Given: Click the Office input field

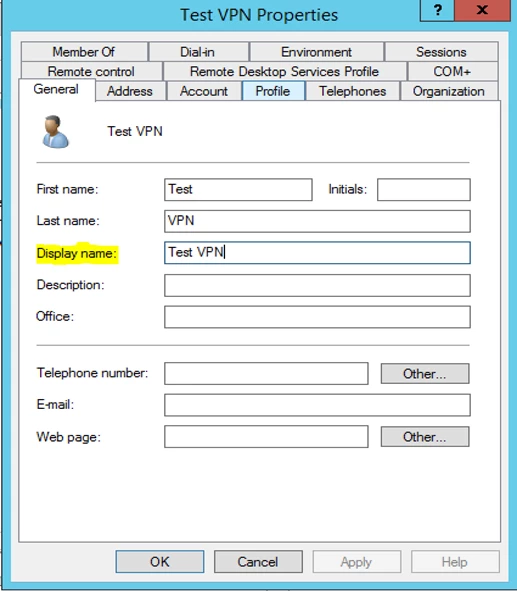Looking at the screenshot, I should click(x=317, y=317).
